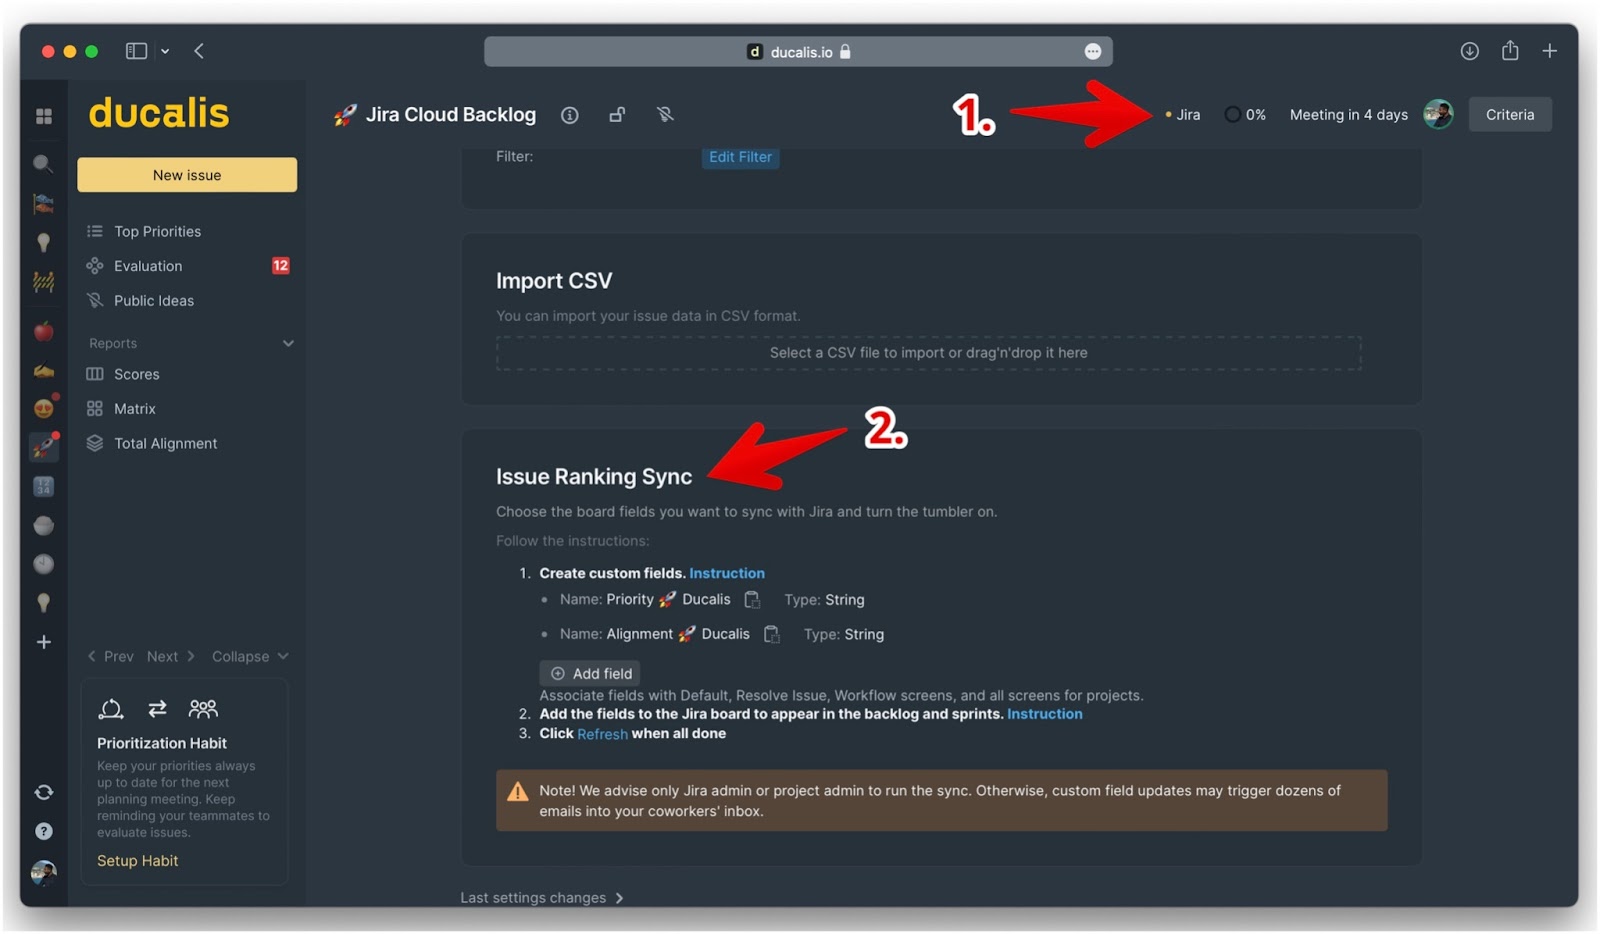Click the Jira Cloud Backlog title
The width and height of the screenshot is (1600, 934).
pos(450,115)
